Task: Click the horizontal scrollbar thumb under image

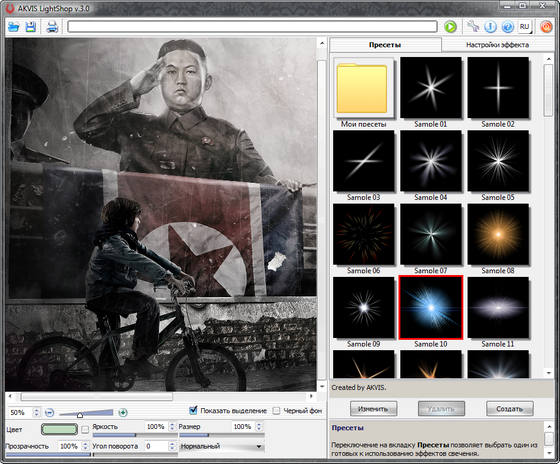Action: [96, 396]
